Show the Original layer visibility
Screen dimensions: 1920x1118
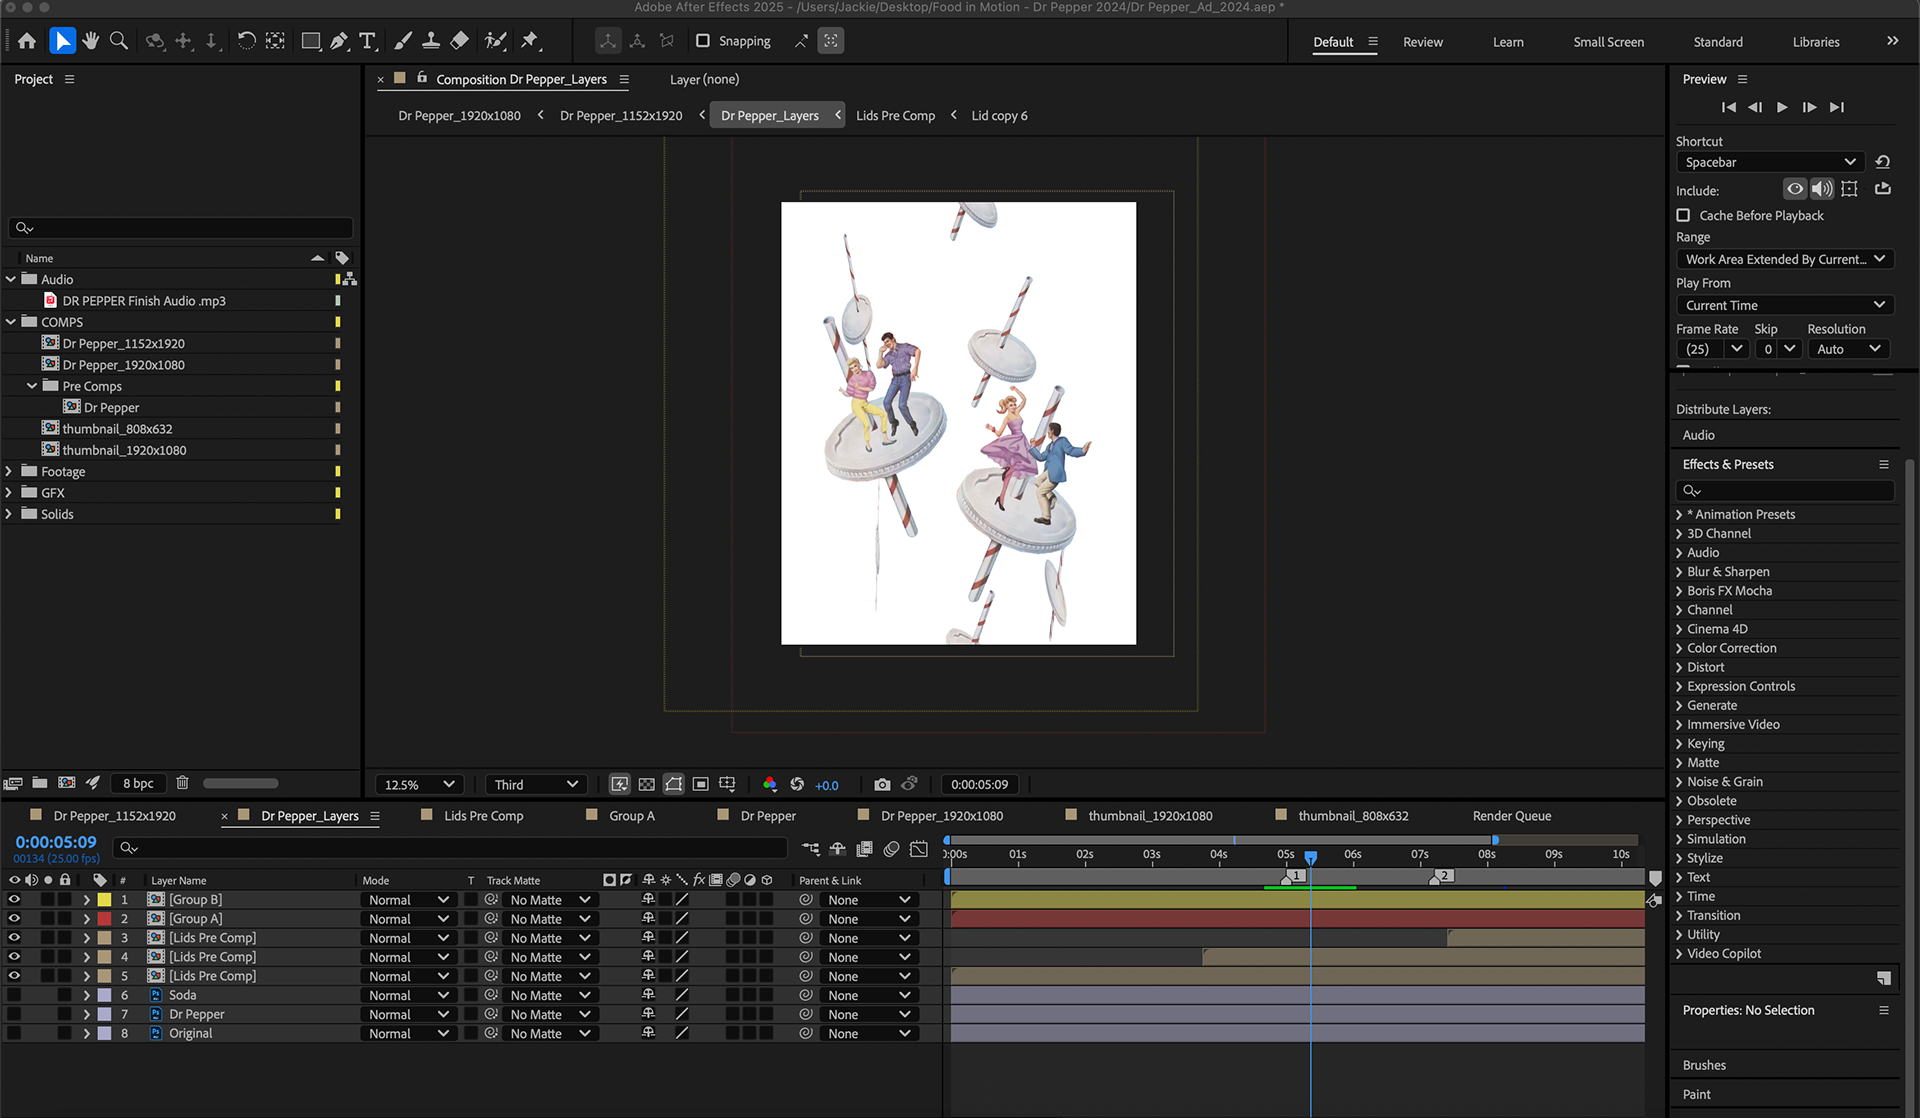(x=14, y=1033)
